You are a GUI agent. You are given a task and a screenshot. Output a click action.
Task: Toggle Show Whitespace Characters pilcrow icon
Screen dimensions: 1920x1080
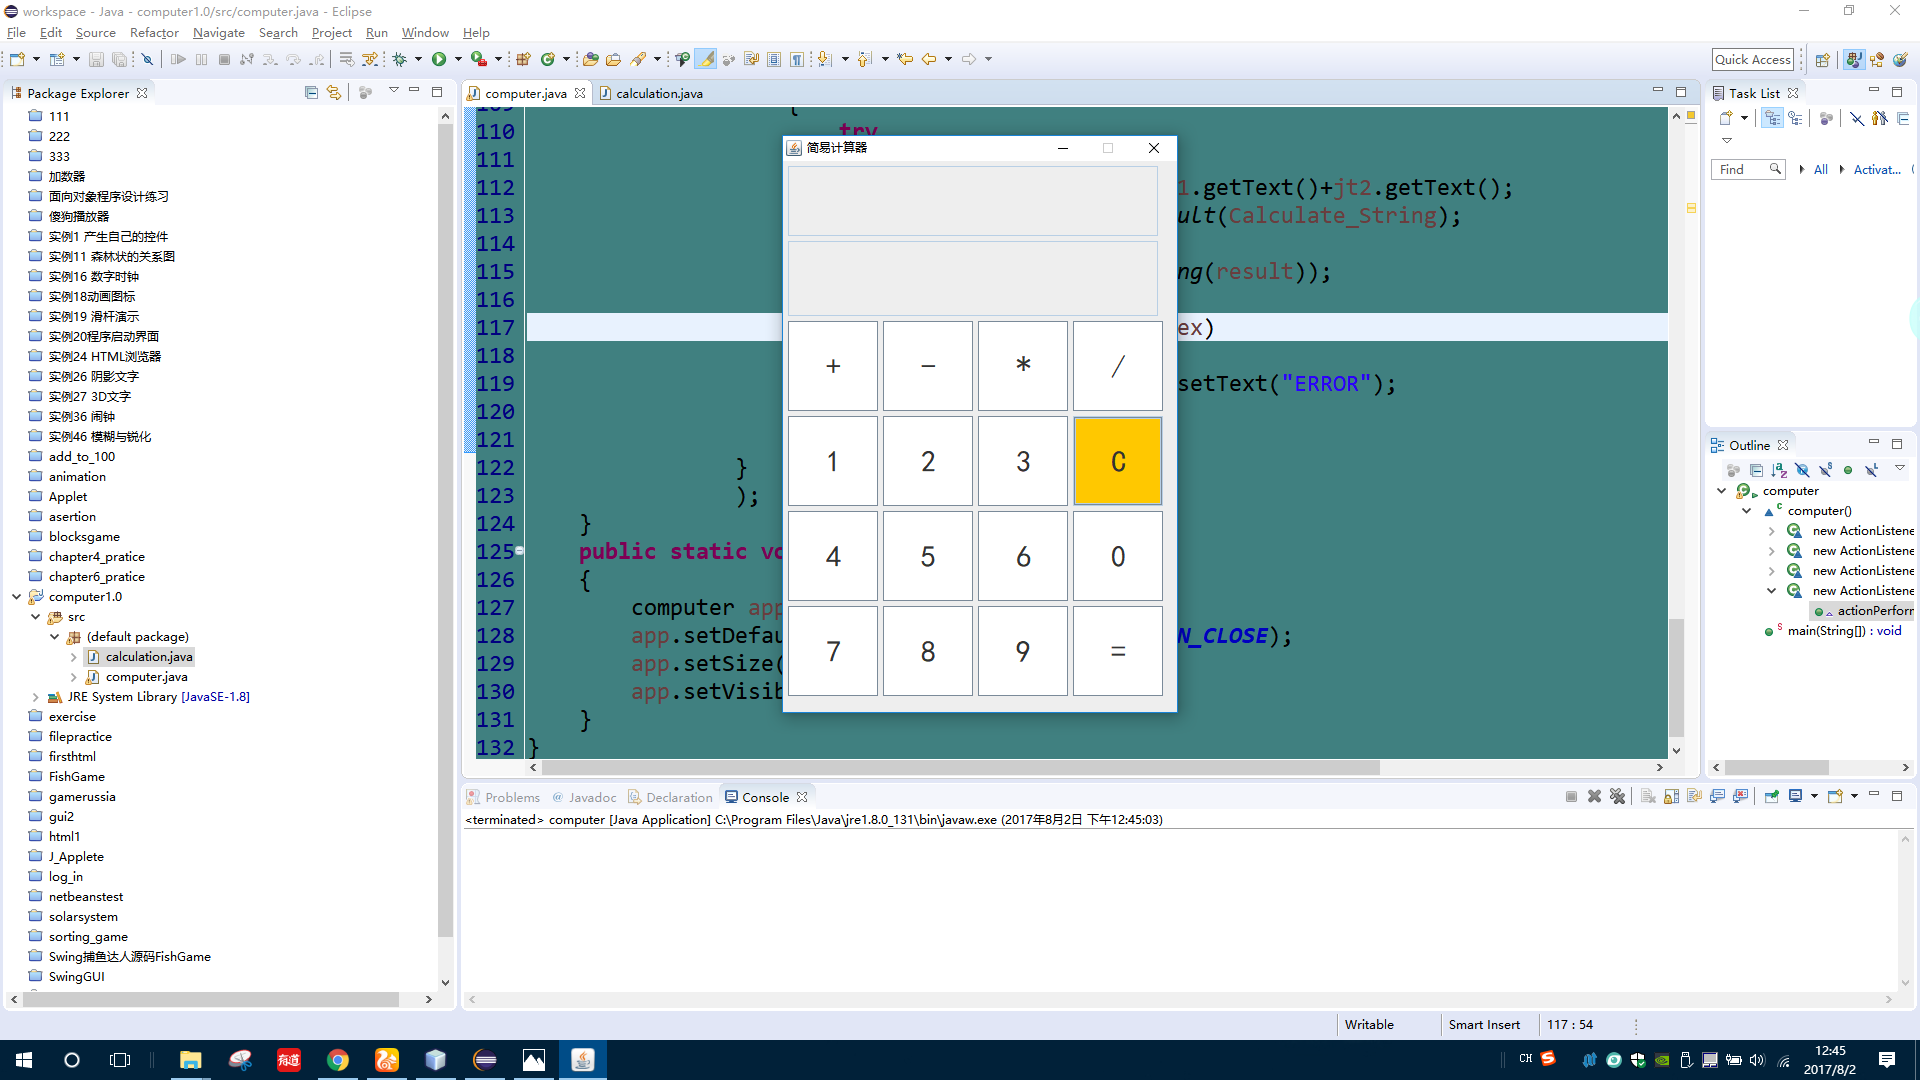pyautogui.click(x=797, y=59)
